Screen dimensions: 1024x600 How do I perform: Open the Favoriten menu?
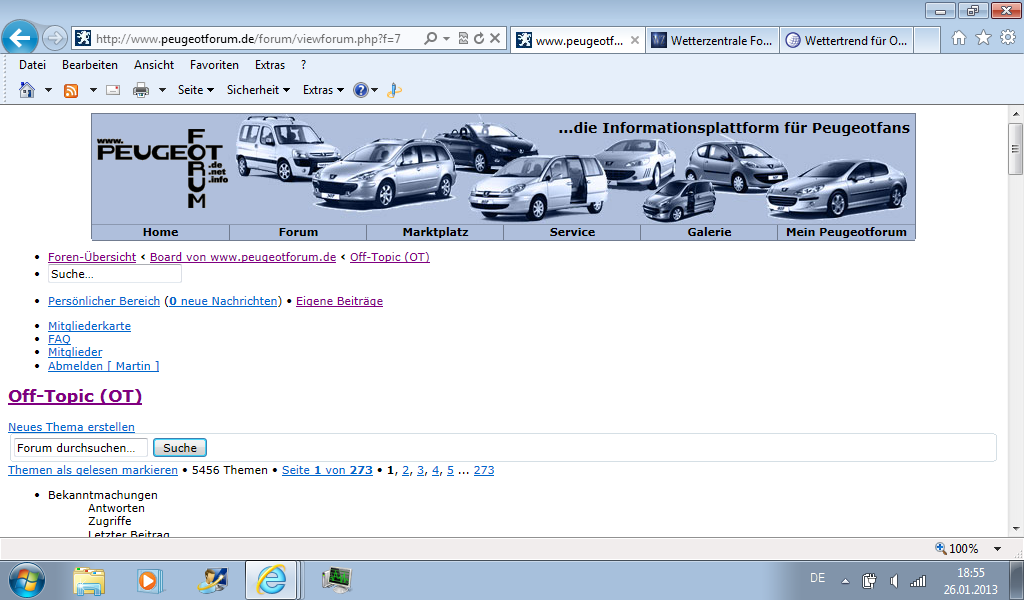(x=214, y=65)
